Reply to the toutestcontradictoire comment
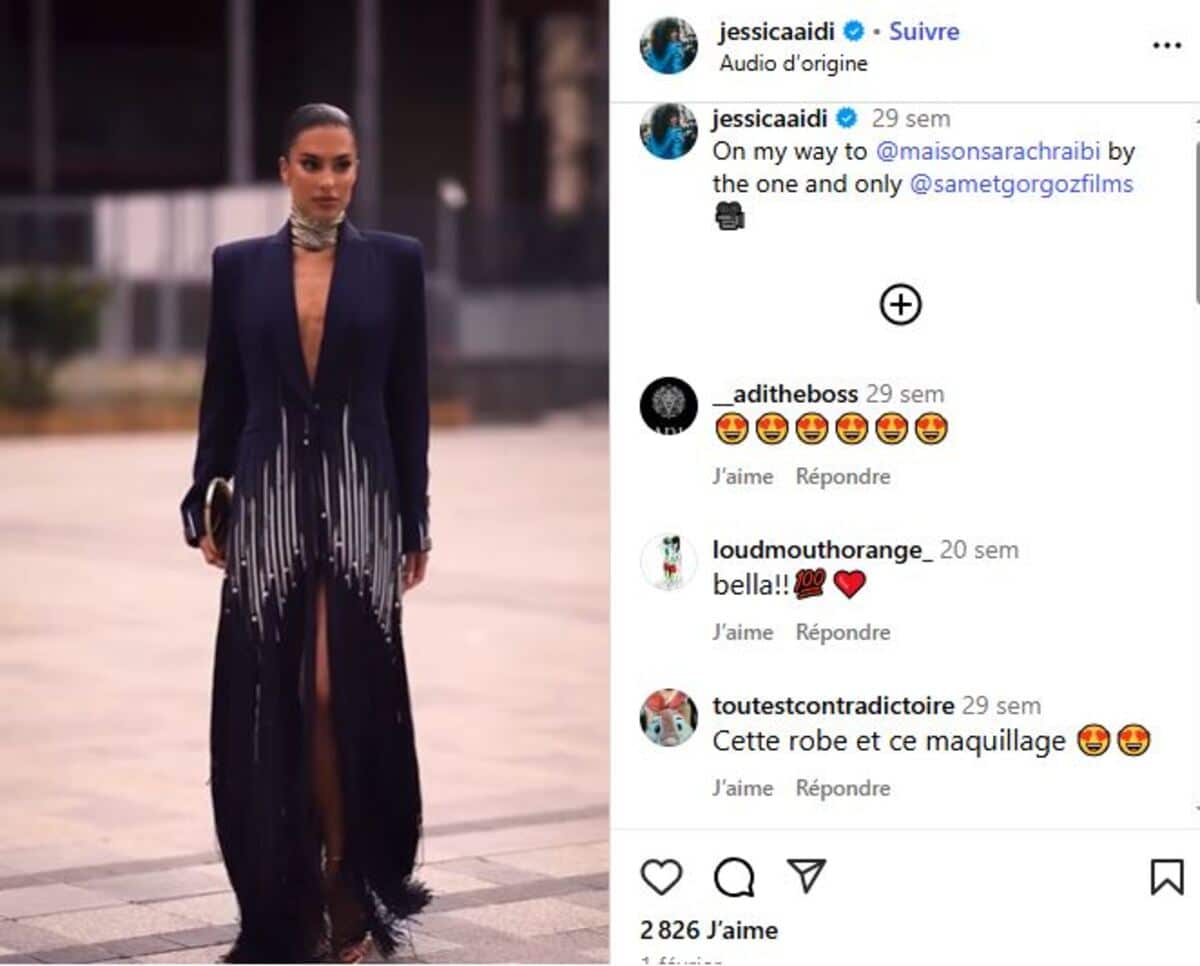 coord(843,788)
